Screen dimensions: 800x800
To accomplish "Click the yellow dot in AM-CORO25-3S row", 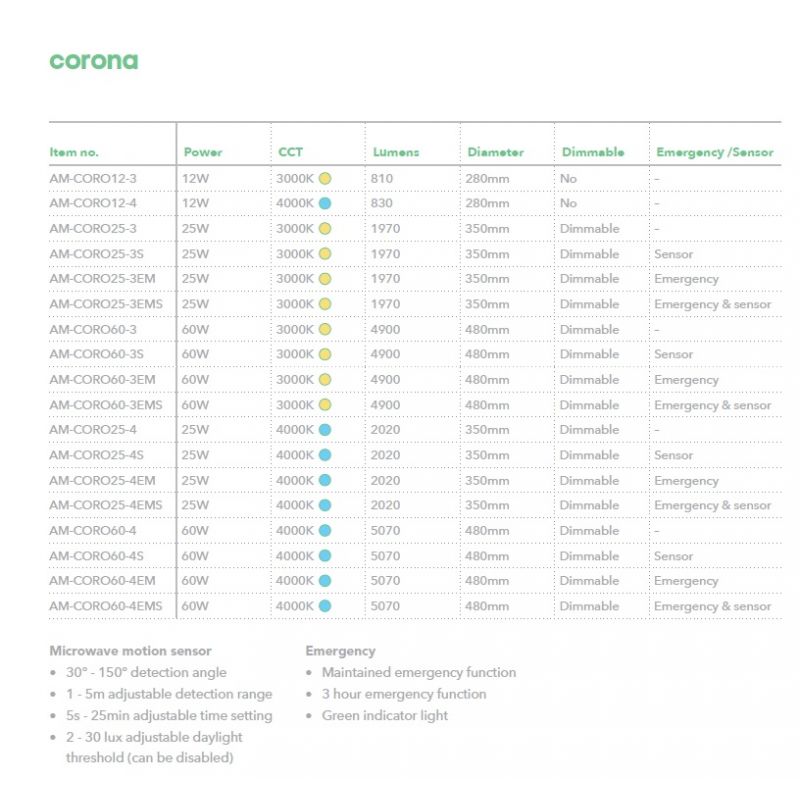I will click(x=325, y=254).
